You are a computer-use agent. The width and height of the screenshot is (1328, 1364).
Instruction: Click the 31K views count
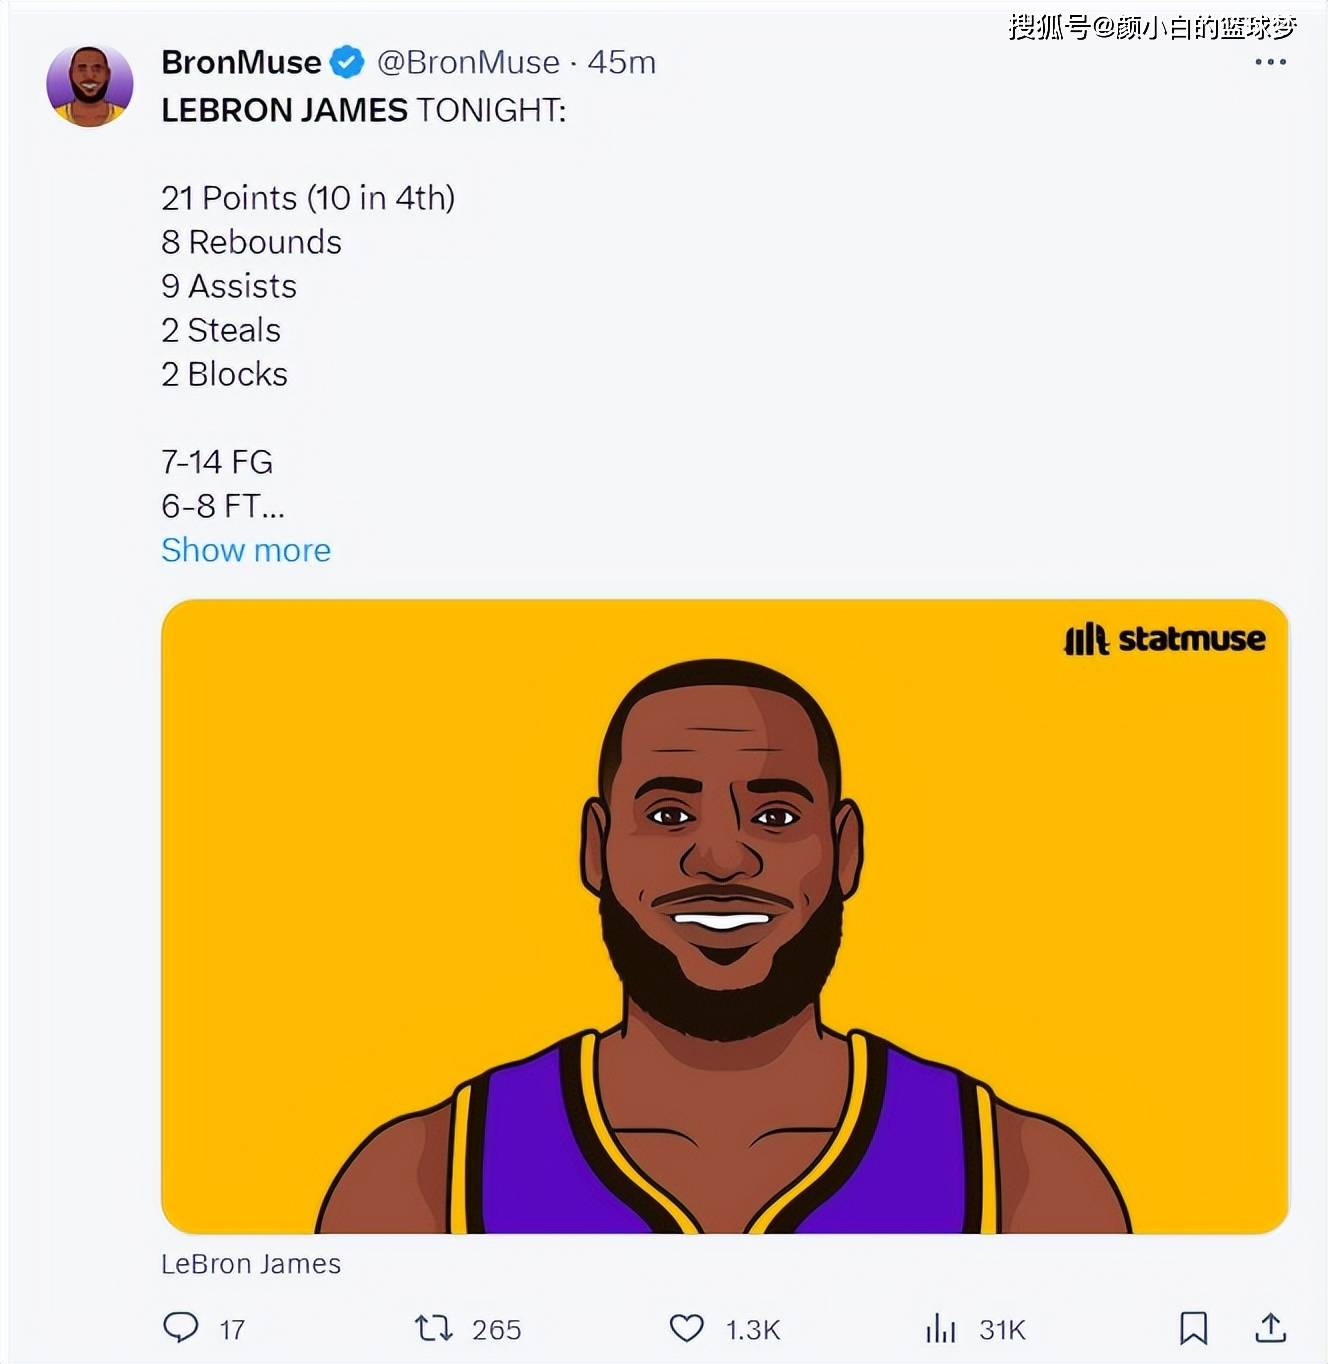(x=1003, y=1329)
